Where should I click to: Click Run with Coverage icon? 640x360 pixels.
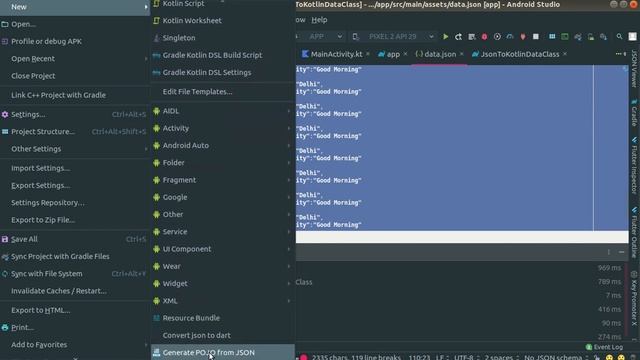(497, 37)
